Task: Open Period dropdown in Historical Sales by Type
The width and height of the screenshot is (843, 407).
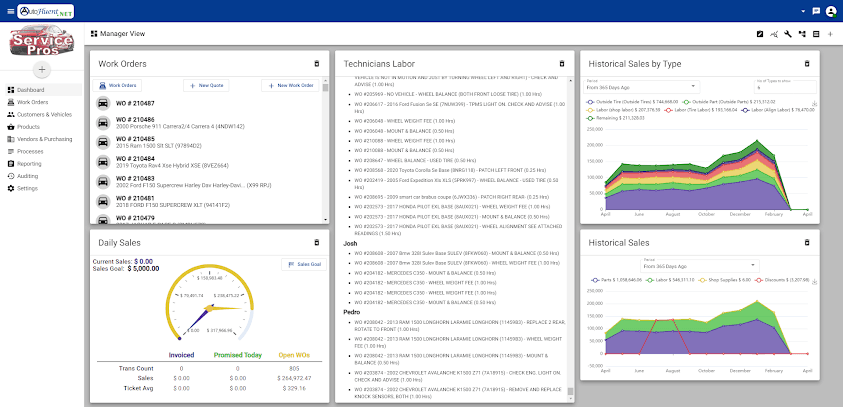Action: coord(641,86)
